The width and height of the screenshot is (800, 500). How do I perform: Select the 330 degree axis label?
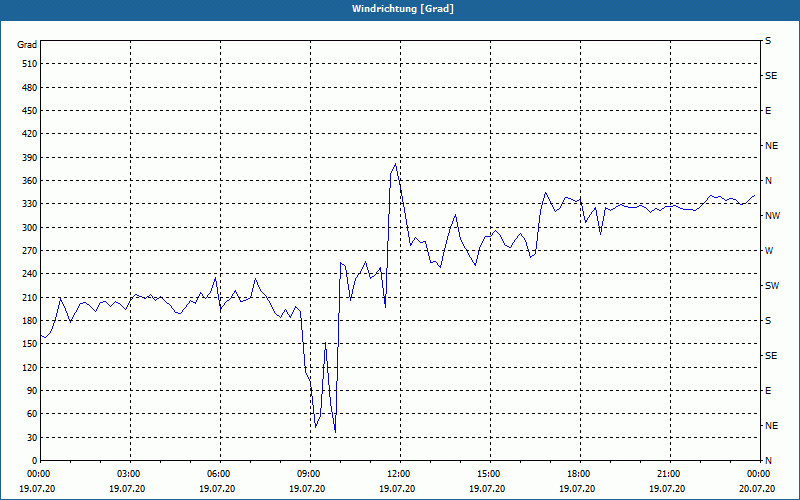pos(30,204)
